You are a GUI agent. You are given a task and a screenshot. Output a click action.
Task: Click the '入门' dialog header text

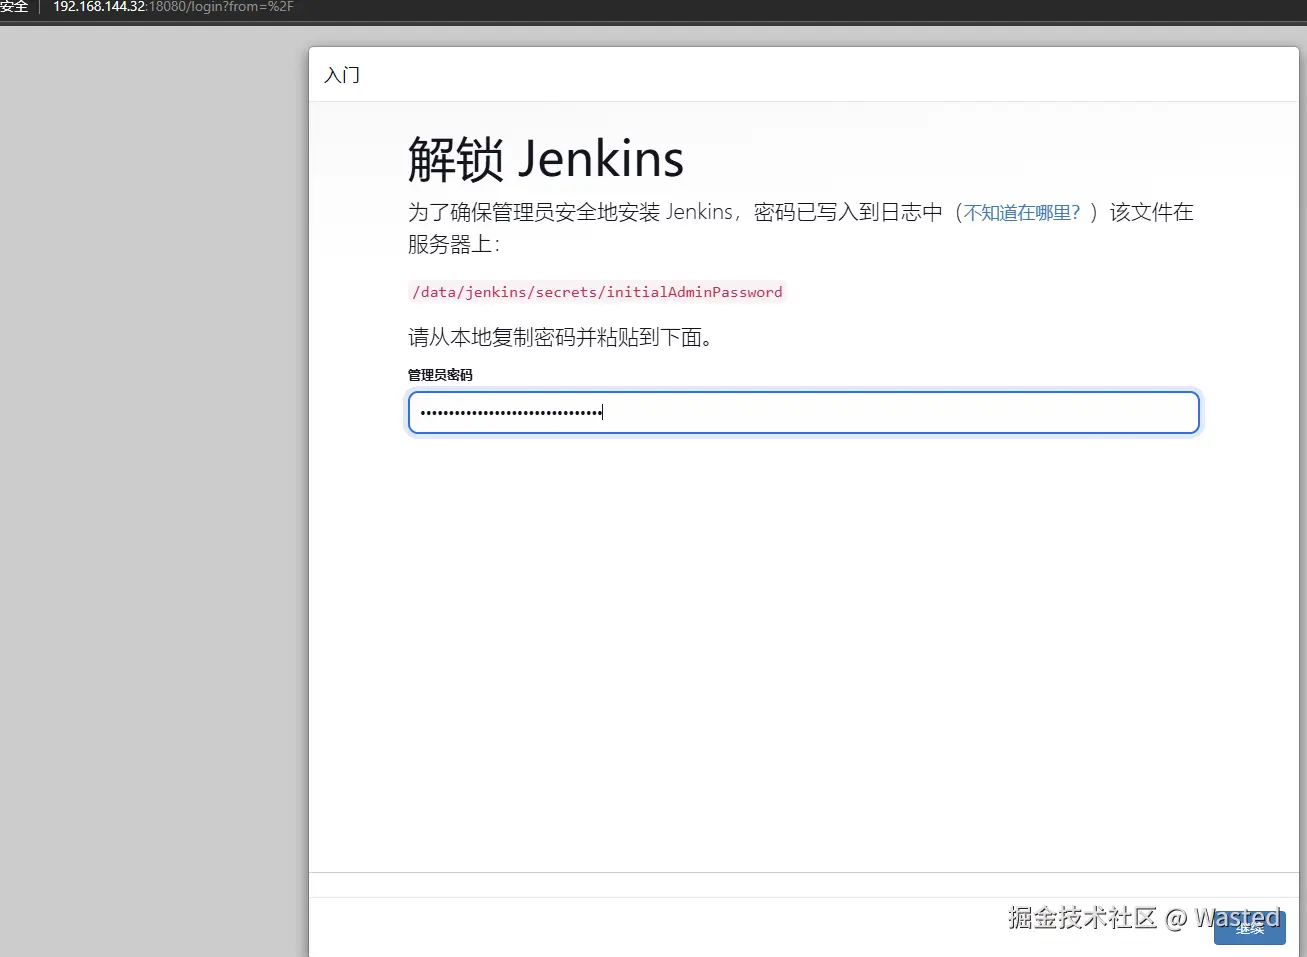[342, 75]
